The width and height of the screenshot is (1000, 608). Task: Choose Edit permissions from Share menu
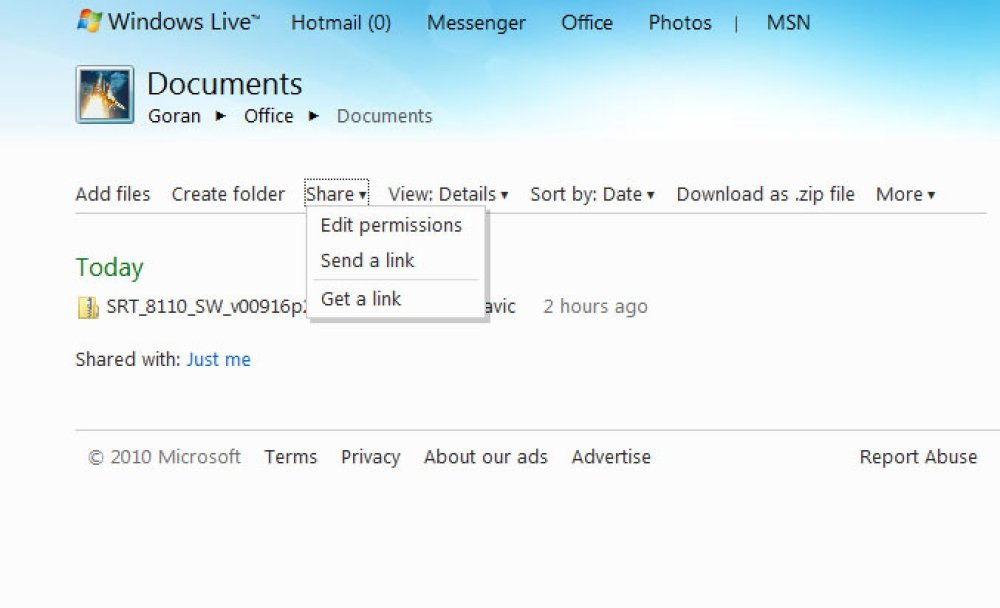(x=391, y=225)
